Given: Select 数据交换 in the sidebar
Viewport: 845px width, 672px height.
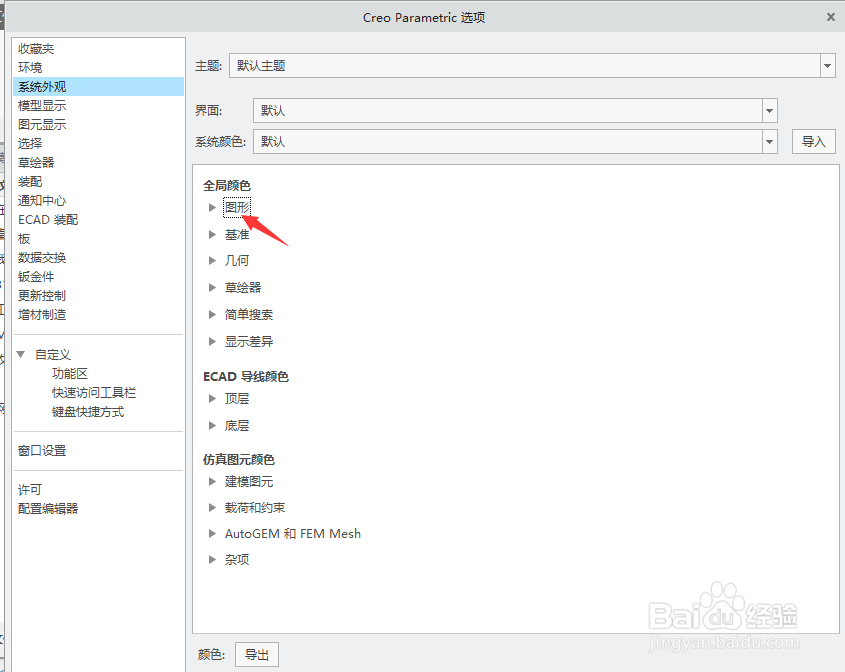Looking at the screenshot, I should 42,258.
